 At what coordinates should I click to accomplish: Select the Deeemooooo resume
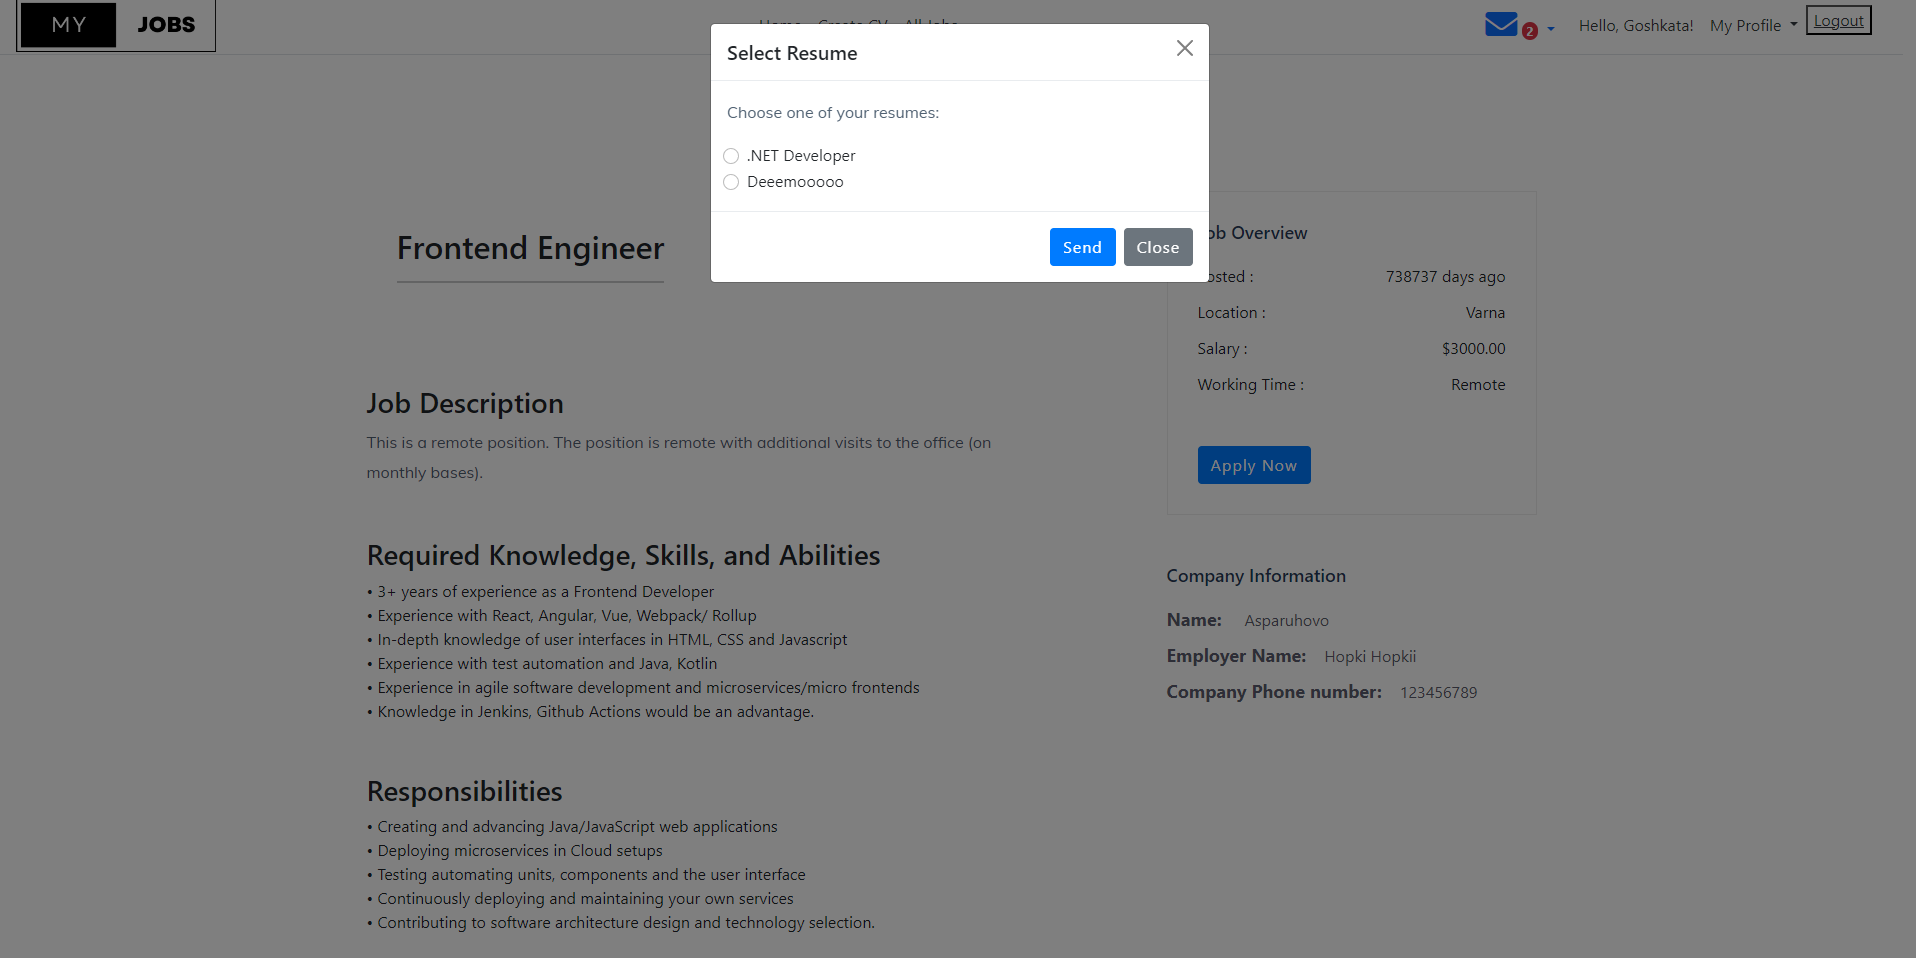731,182
